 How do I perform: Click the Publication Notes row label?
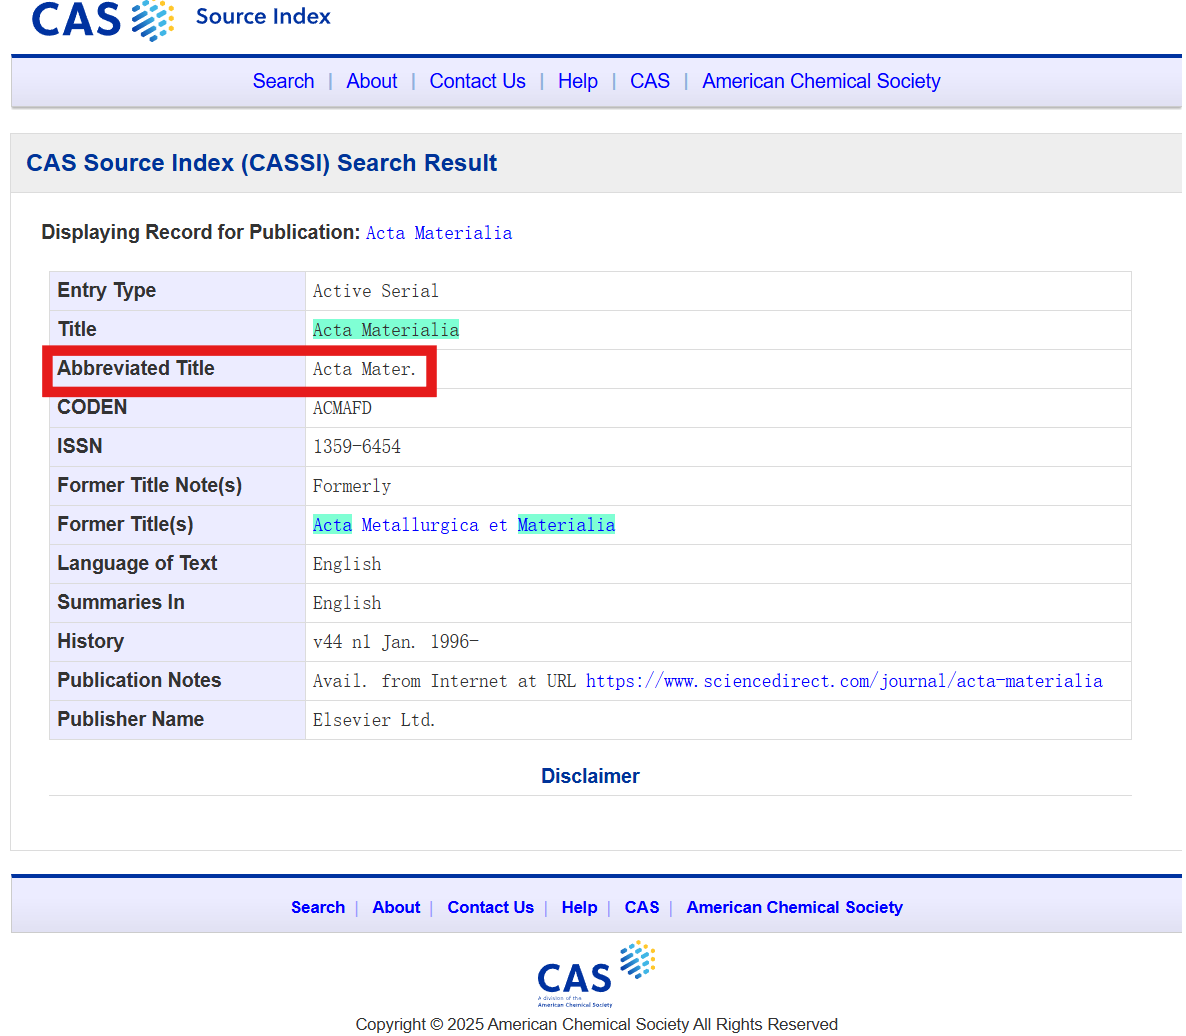[x=139, y=680]
